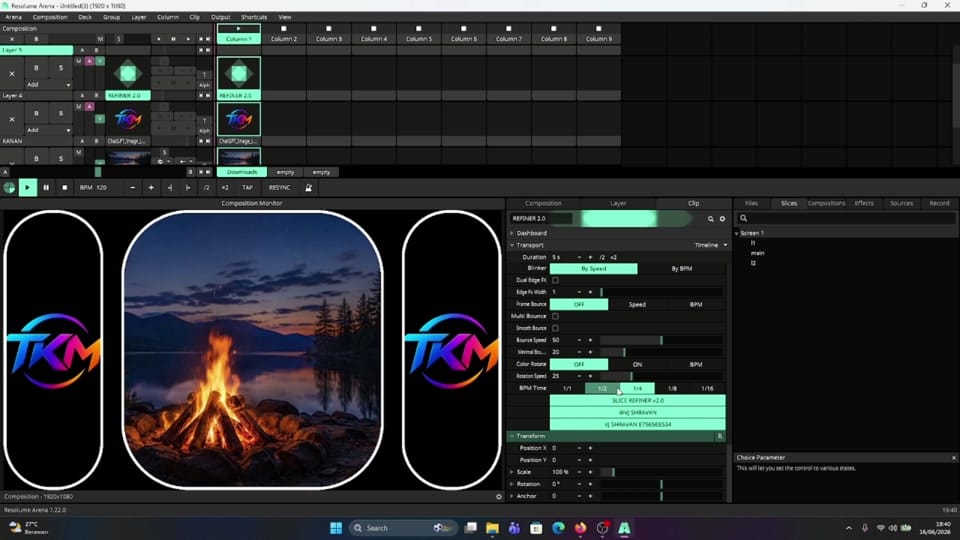Open the Layer menu
Screen dimensions: 960x540
139,17
